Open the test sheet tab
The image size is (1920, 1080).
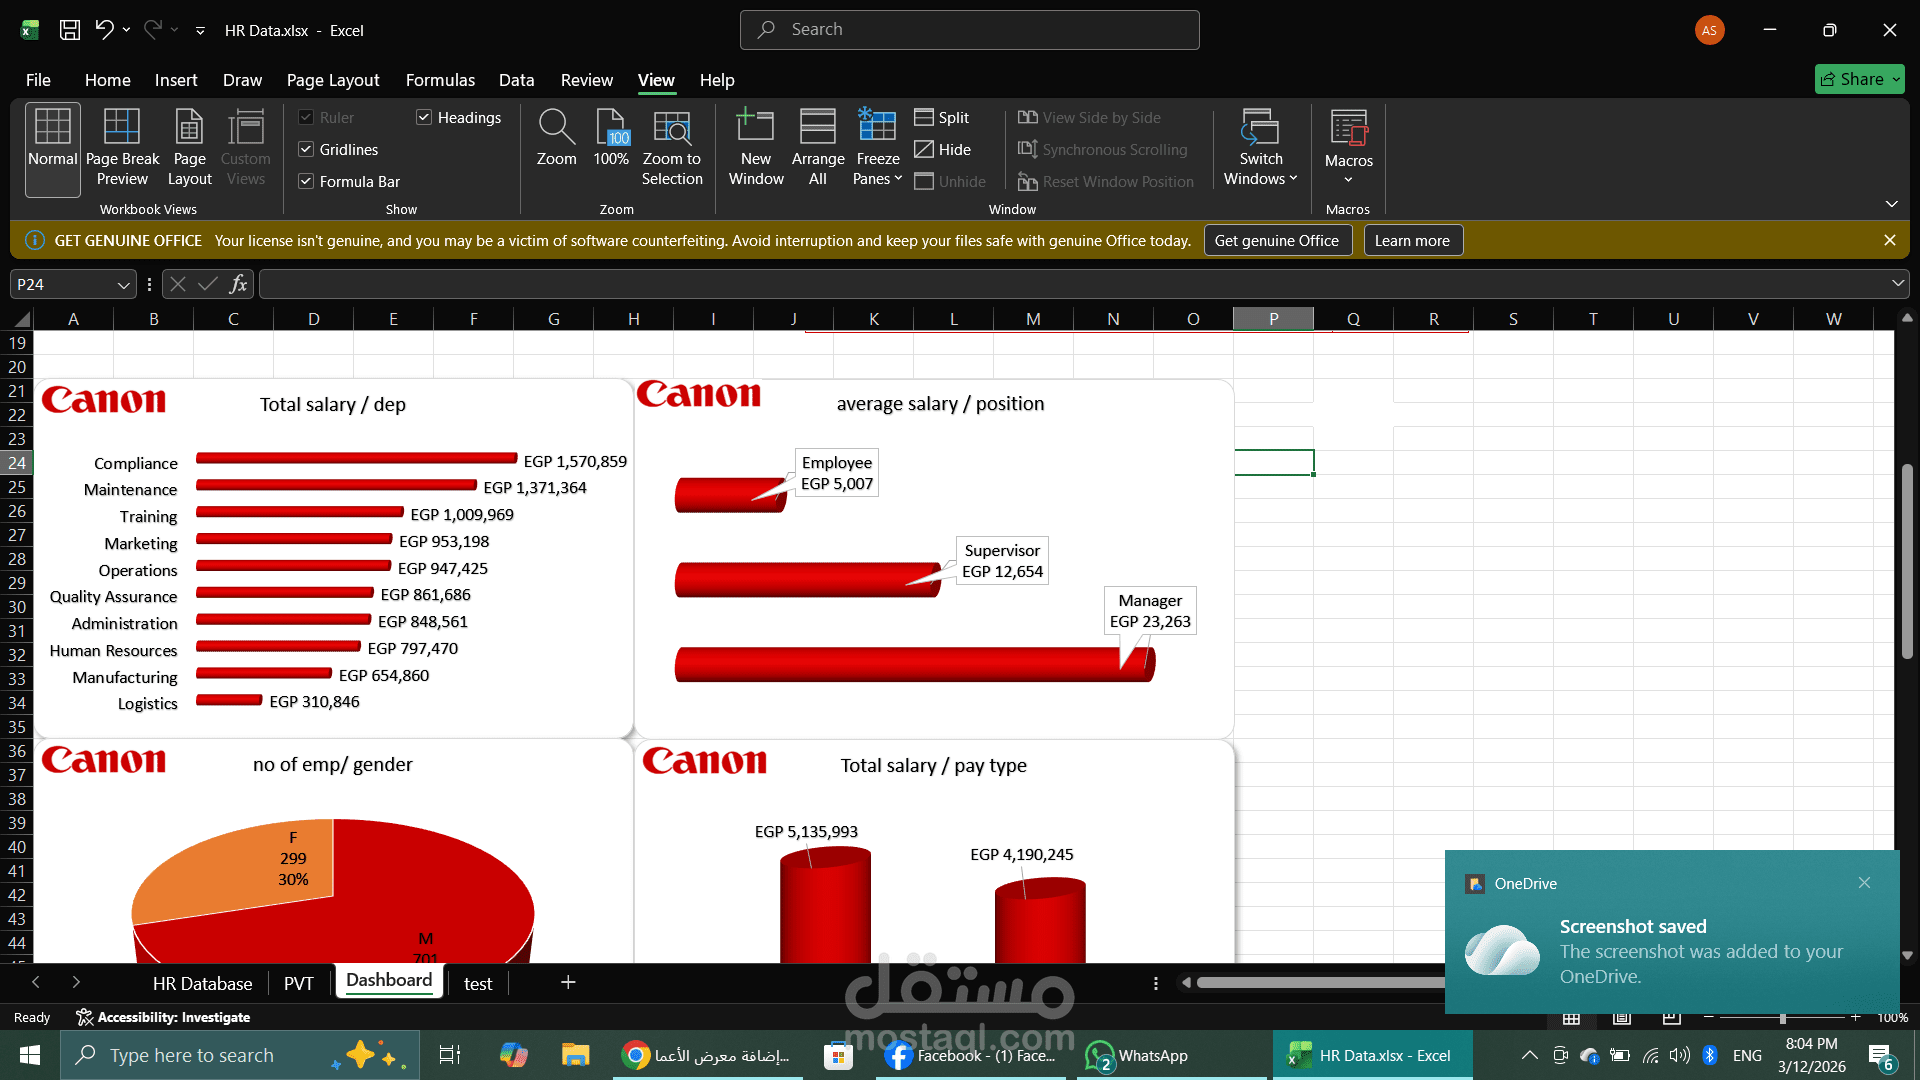[478, 983]
